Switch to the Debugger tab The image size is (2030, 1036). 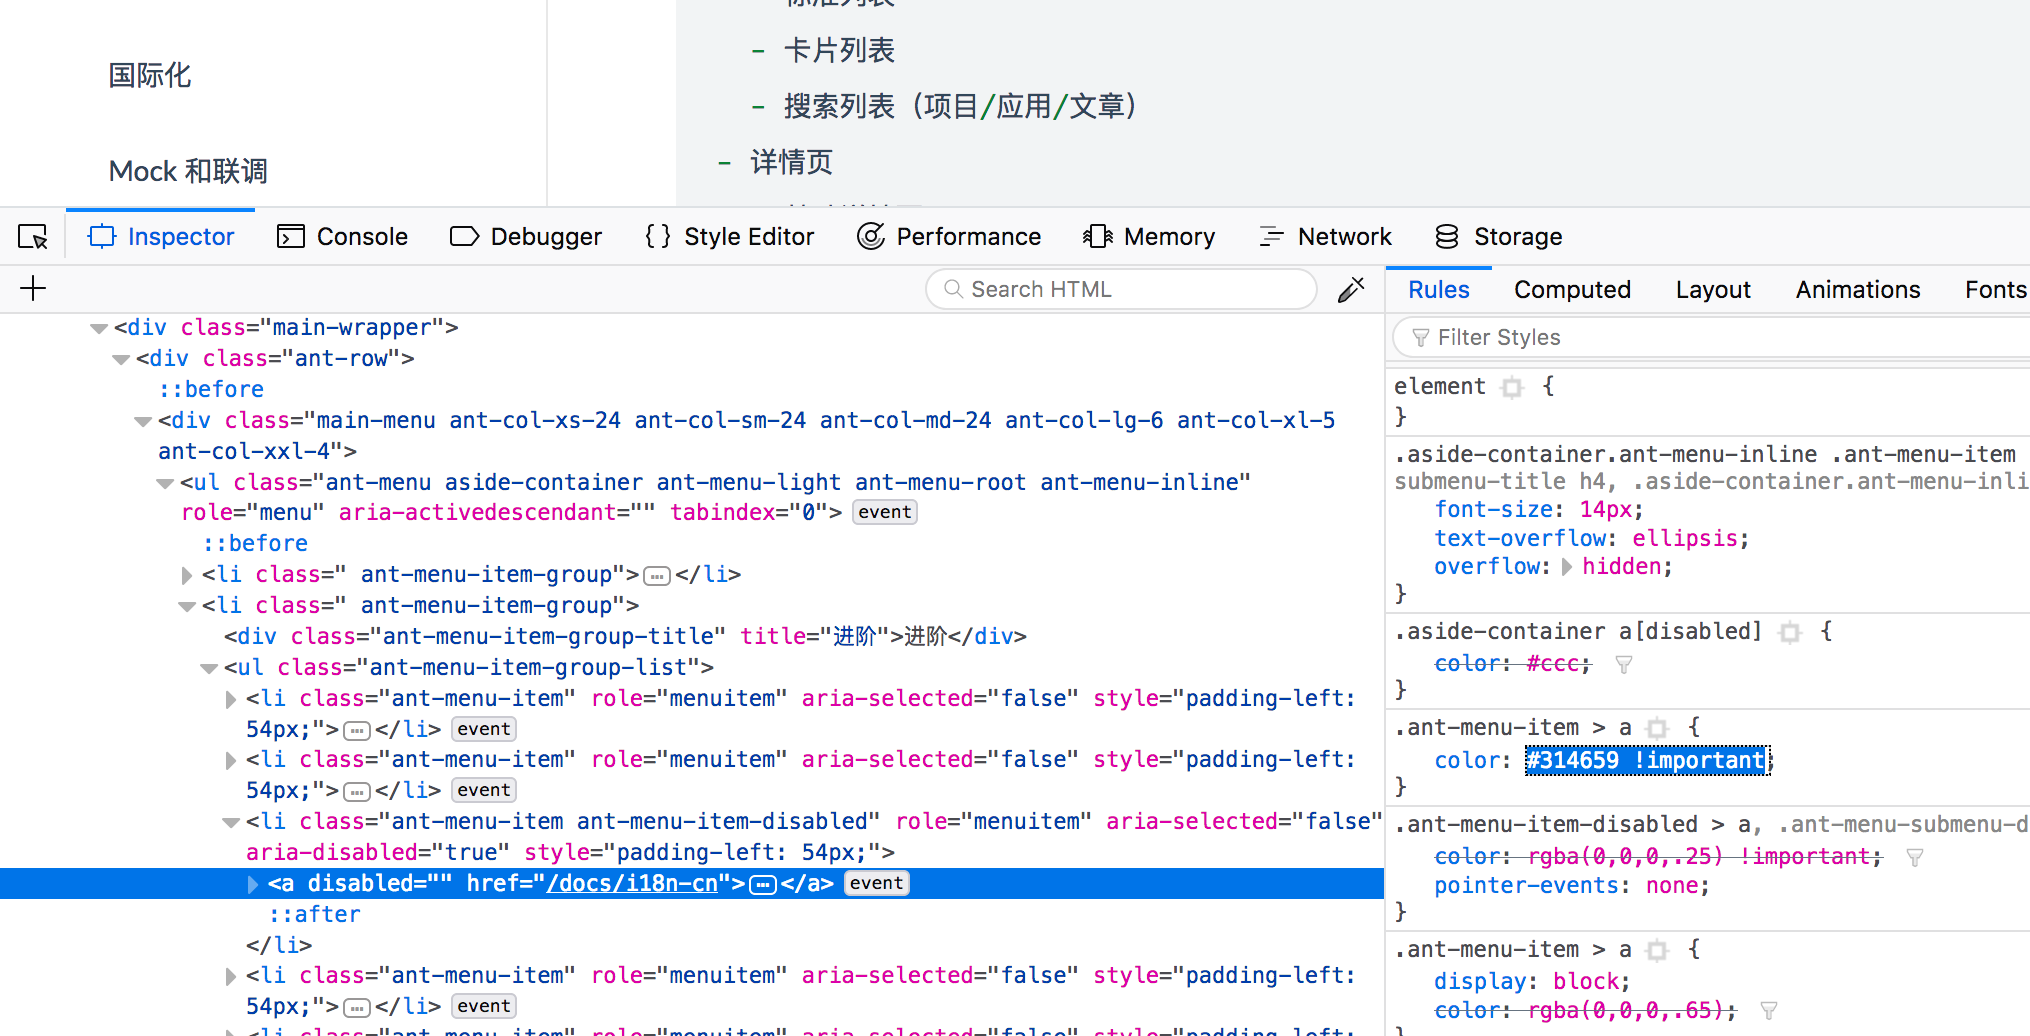click(526, 237)
